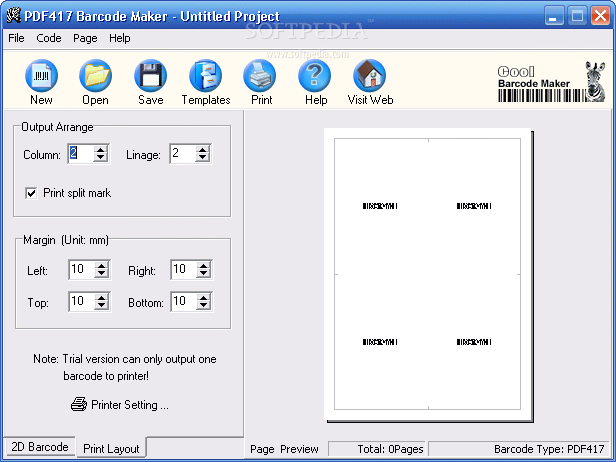This screenshot has width=616, height=462.
Task: Maximize the PDF417 Barcode Maker window
Action: [x=577, y=16]
